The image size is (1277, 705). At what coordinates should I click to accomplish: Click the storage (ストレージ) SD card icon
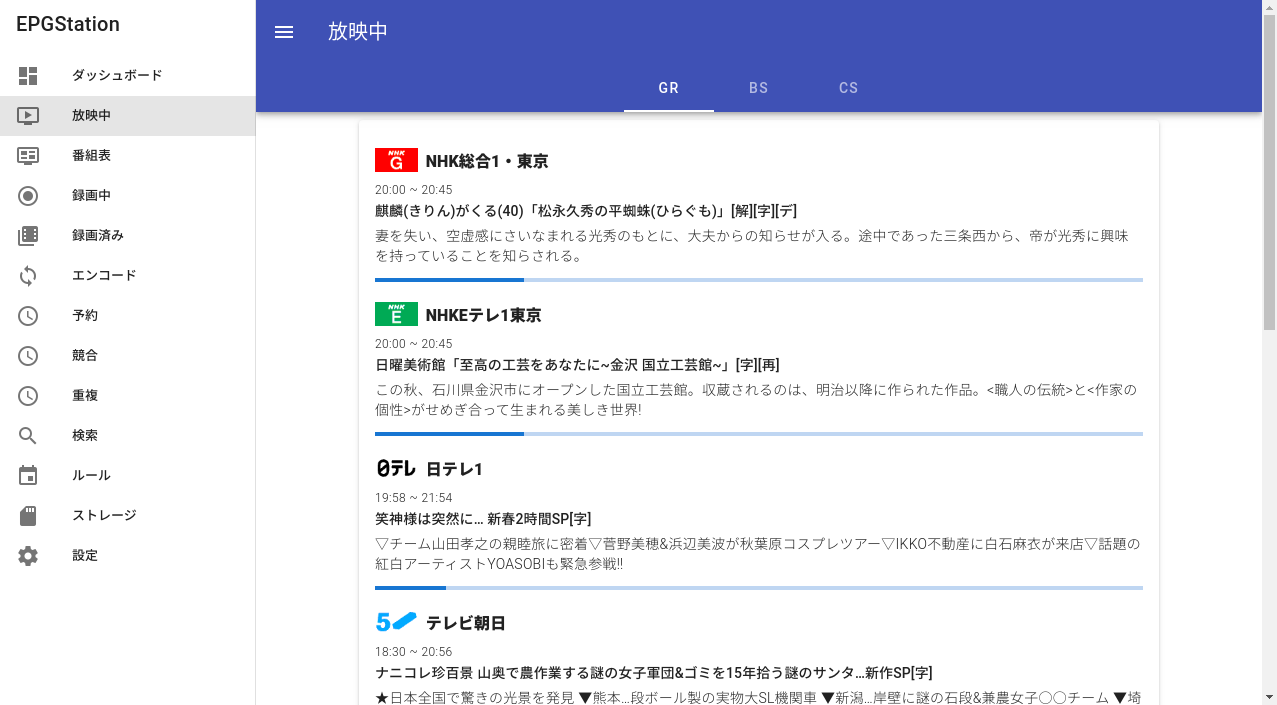[x=28, y=516]
